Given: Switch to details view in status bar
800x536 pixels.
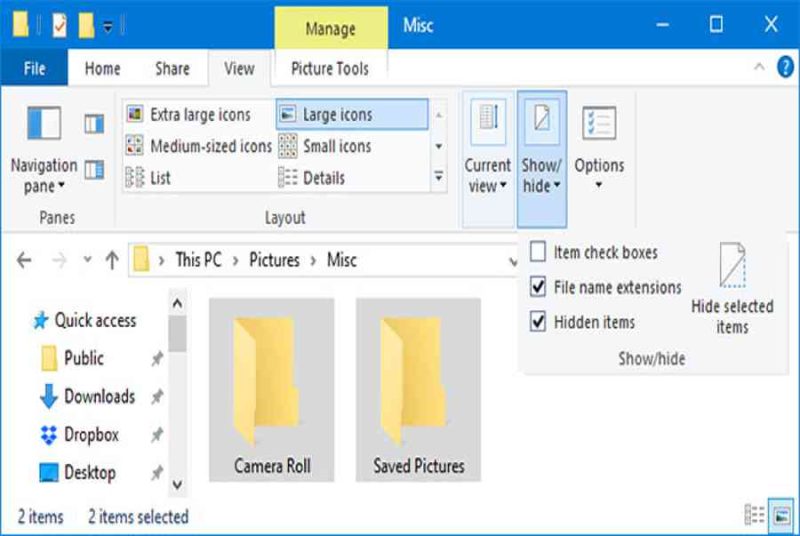Looking at the screenshot, I should pyautogui.click(x=755, y=516).
